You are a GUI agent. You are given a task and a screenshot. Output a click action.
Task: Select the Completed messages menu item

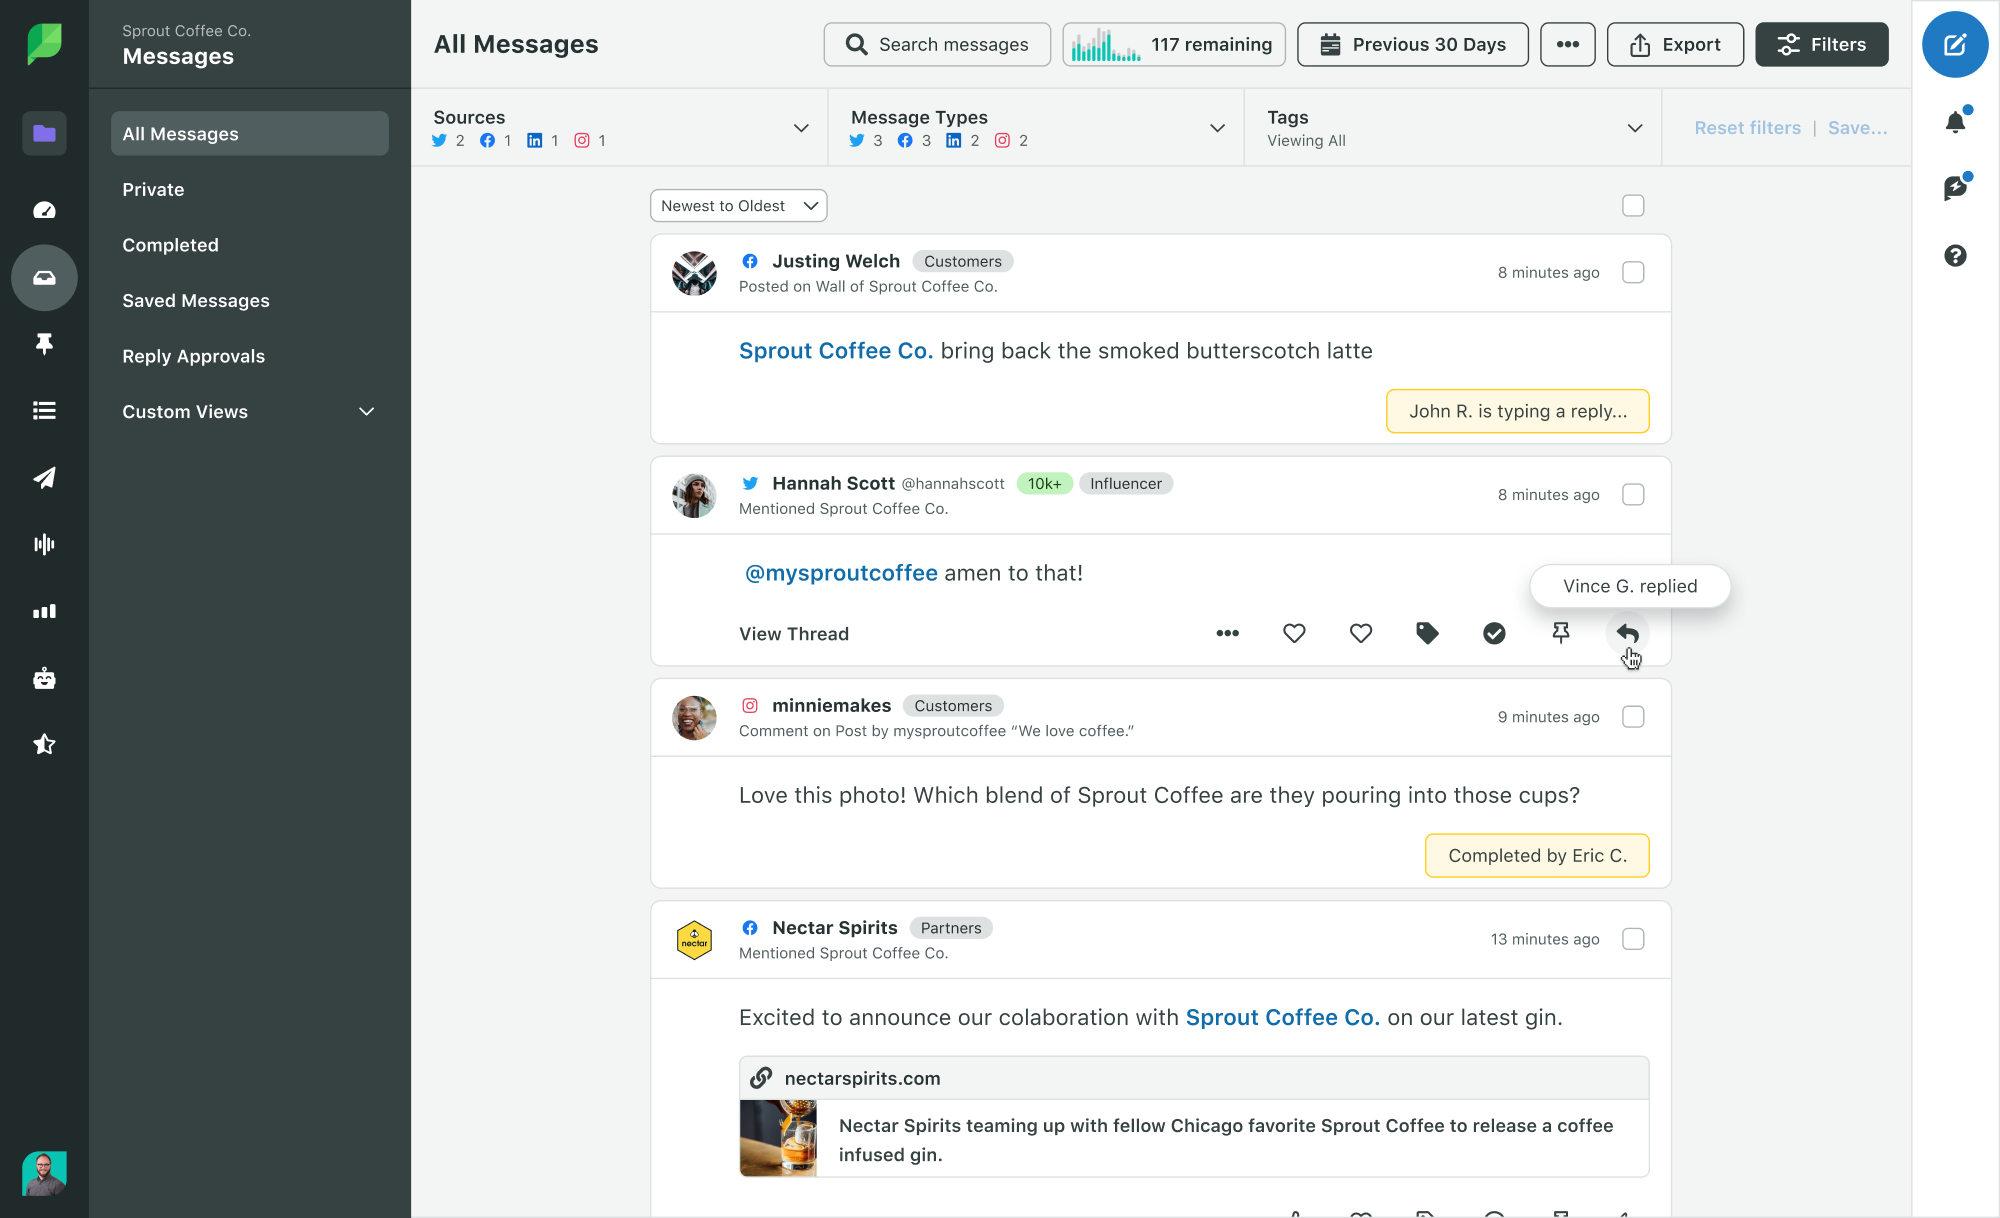click(x=170, y=244)
